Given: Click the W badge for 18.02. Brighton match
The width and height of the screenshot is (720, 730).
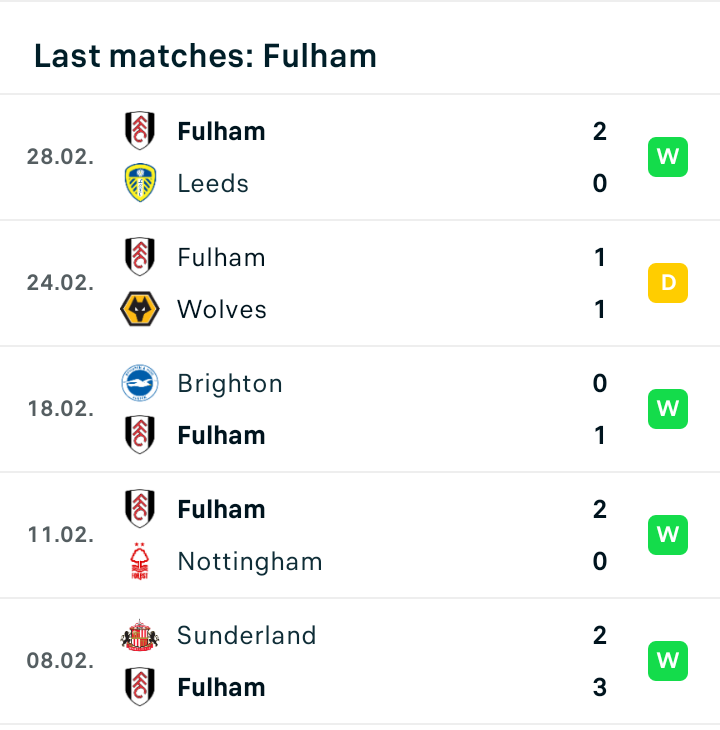Looking at the screenshot, I should click(x=668, y=409).
